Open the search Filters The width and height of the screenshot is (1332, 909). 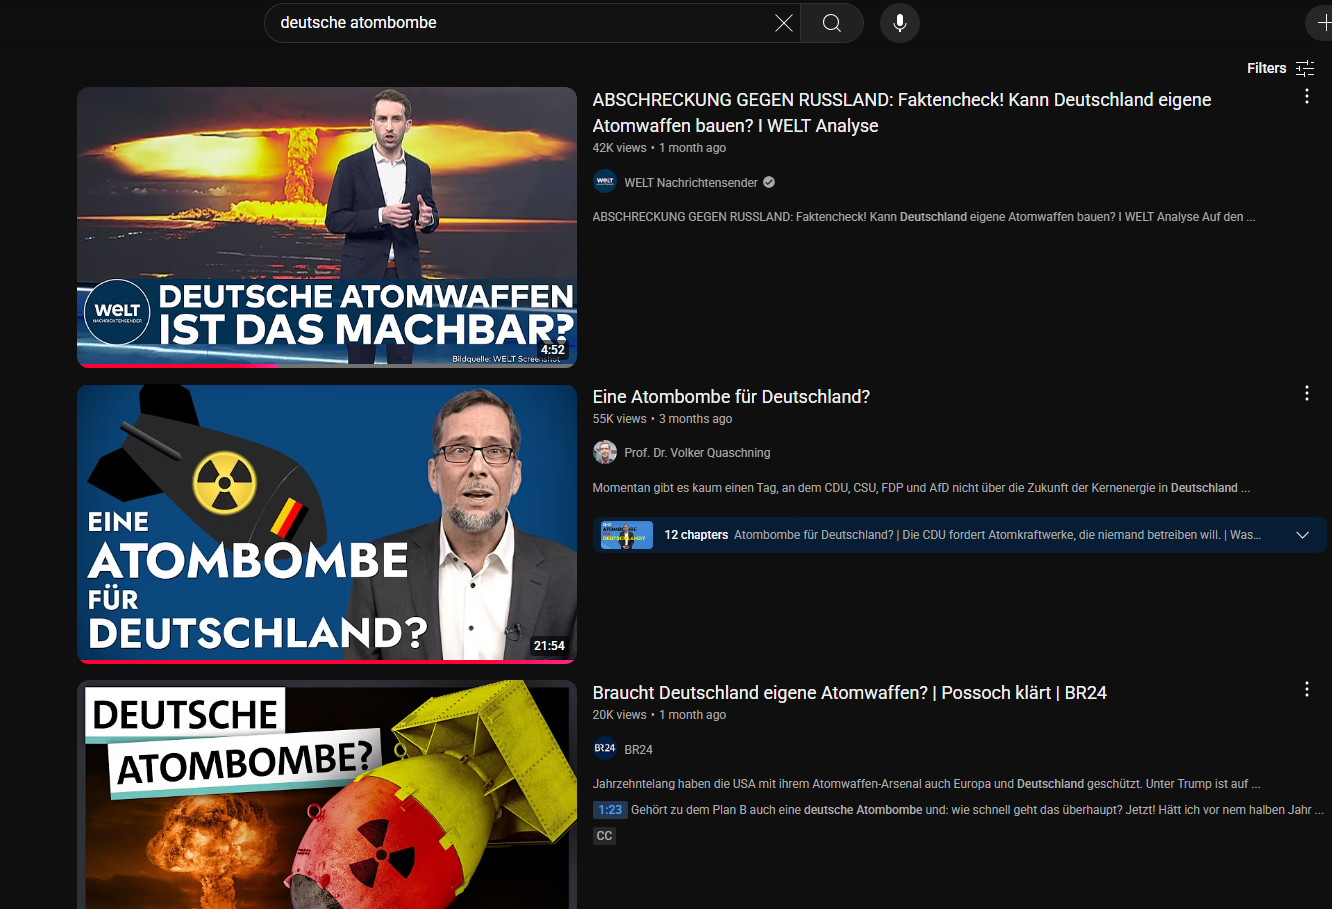click(1281, 68)
